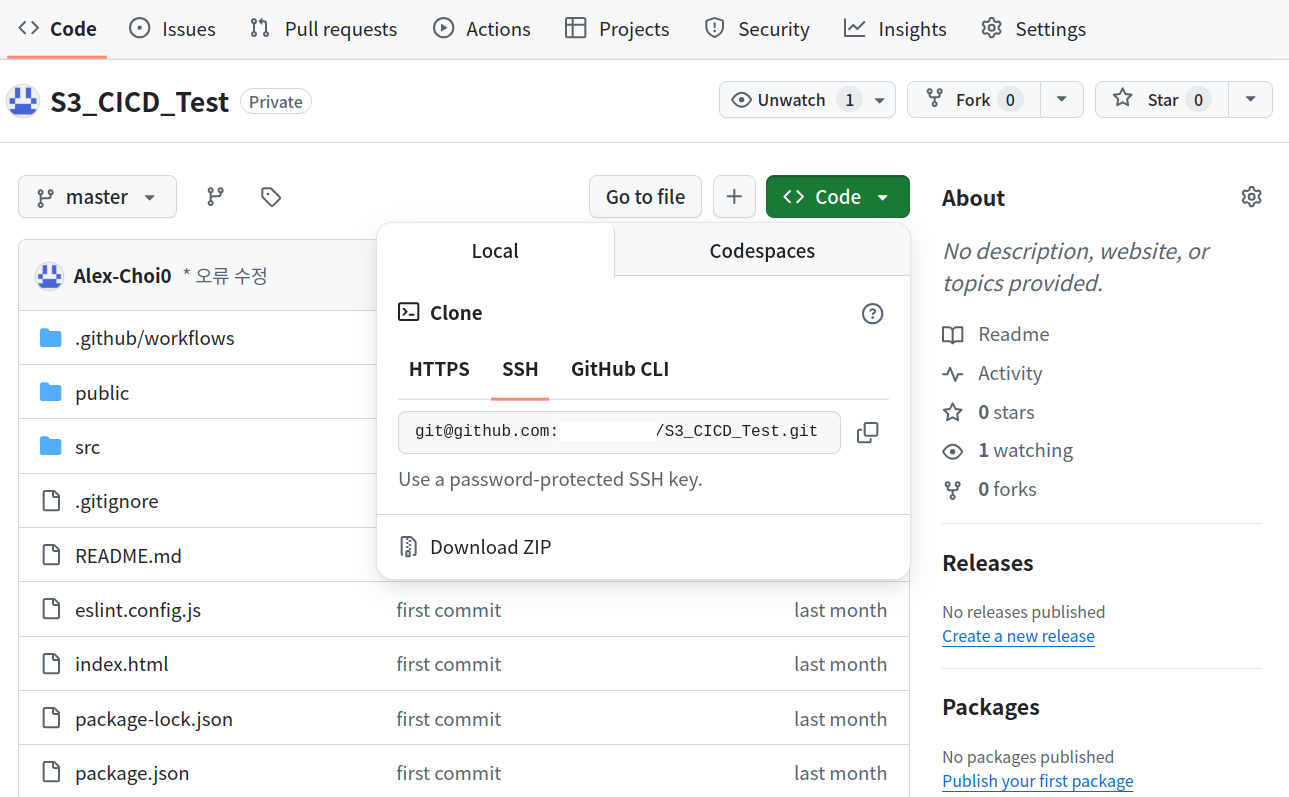Click Download ZIP

pyautogui.click(x=490, y=547)
